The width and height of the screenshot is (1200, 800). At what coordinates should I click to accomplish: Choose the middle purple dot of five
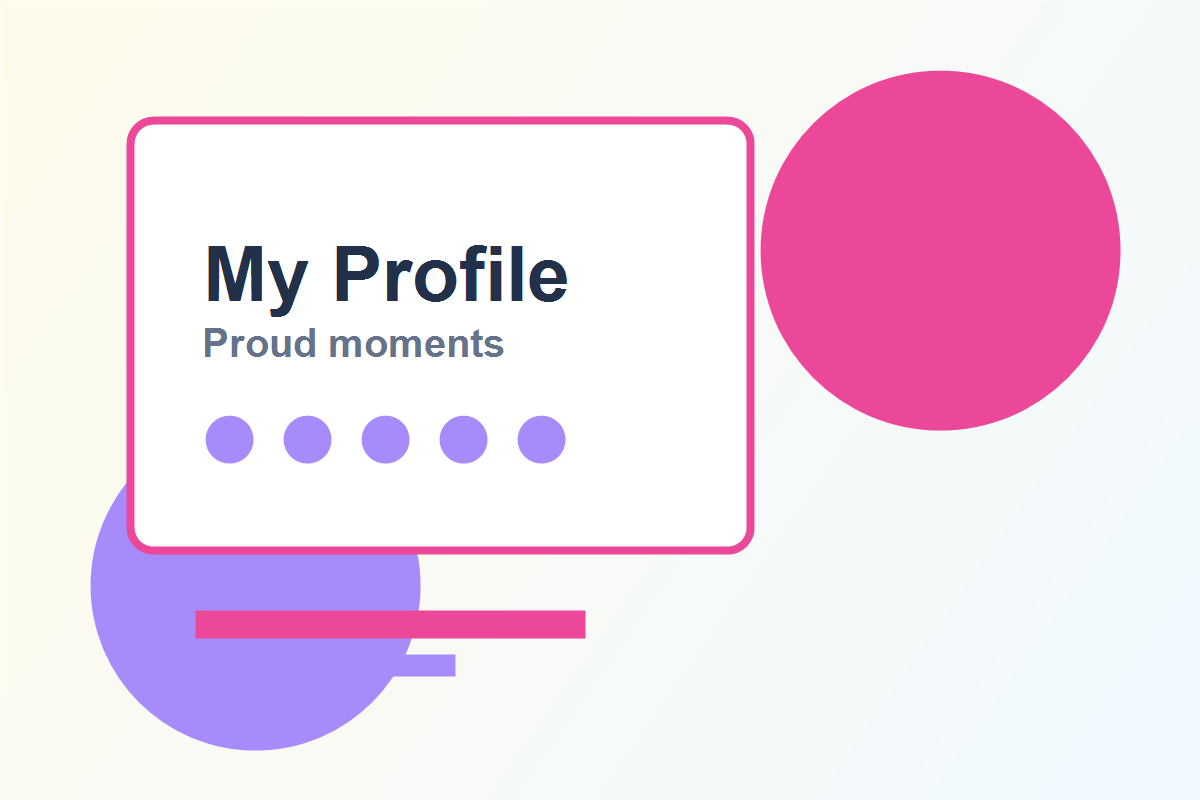[385, 439]
